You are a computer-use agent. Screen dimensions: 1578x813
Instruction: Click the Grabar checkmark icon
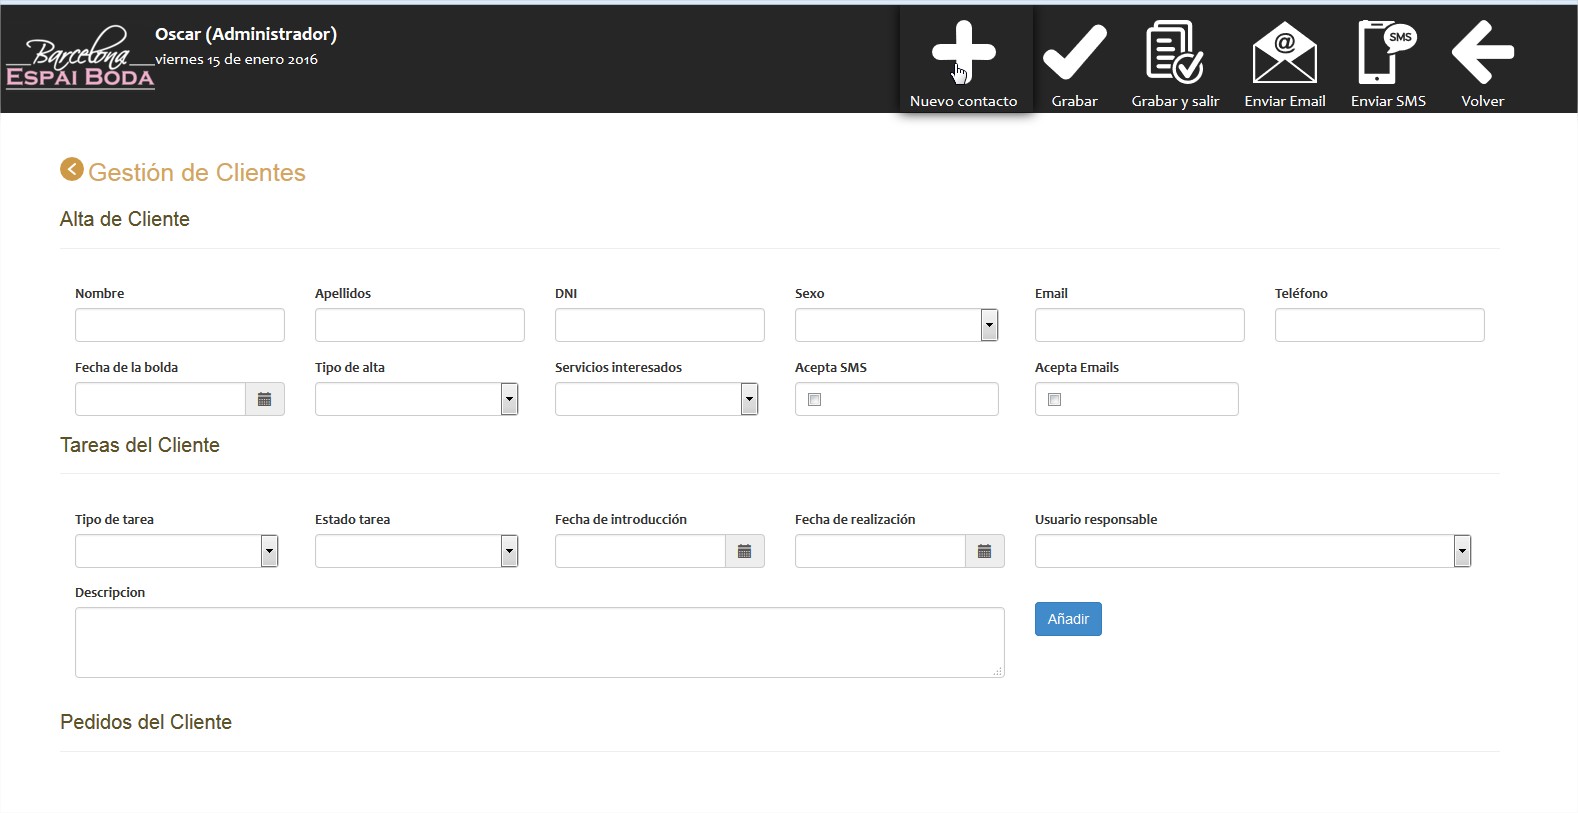pyautogui.click(x=1074, y=53)
